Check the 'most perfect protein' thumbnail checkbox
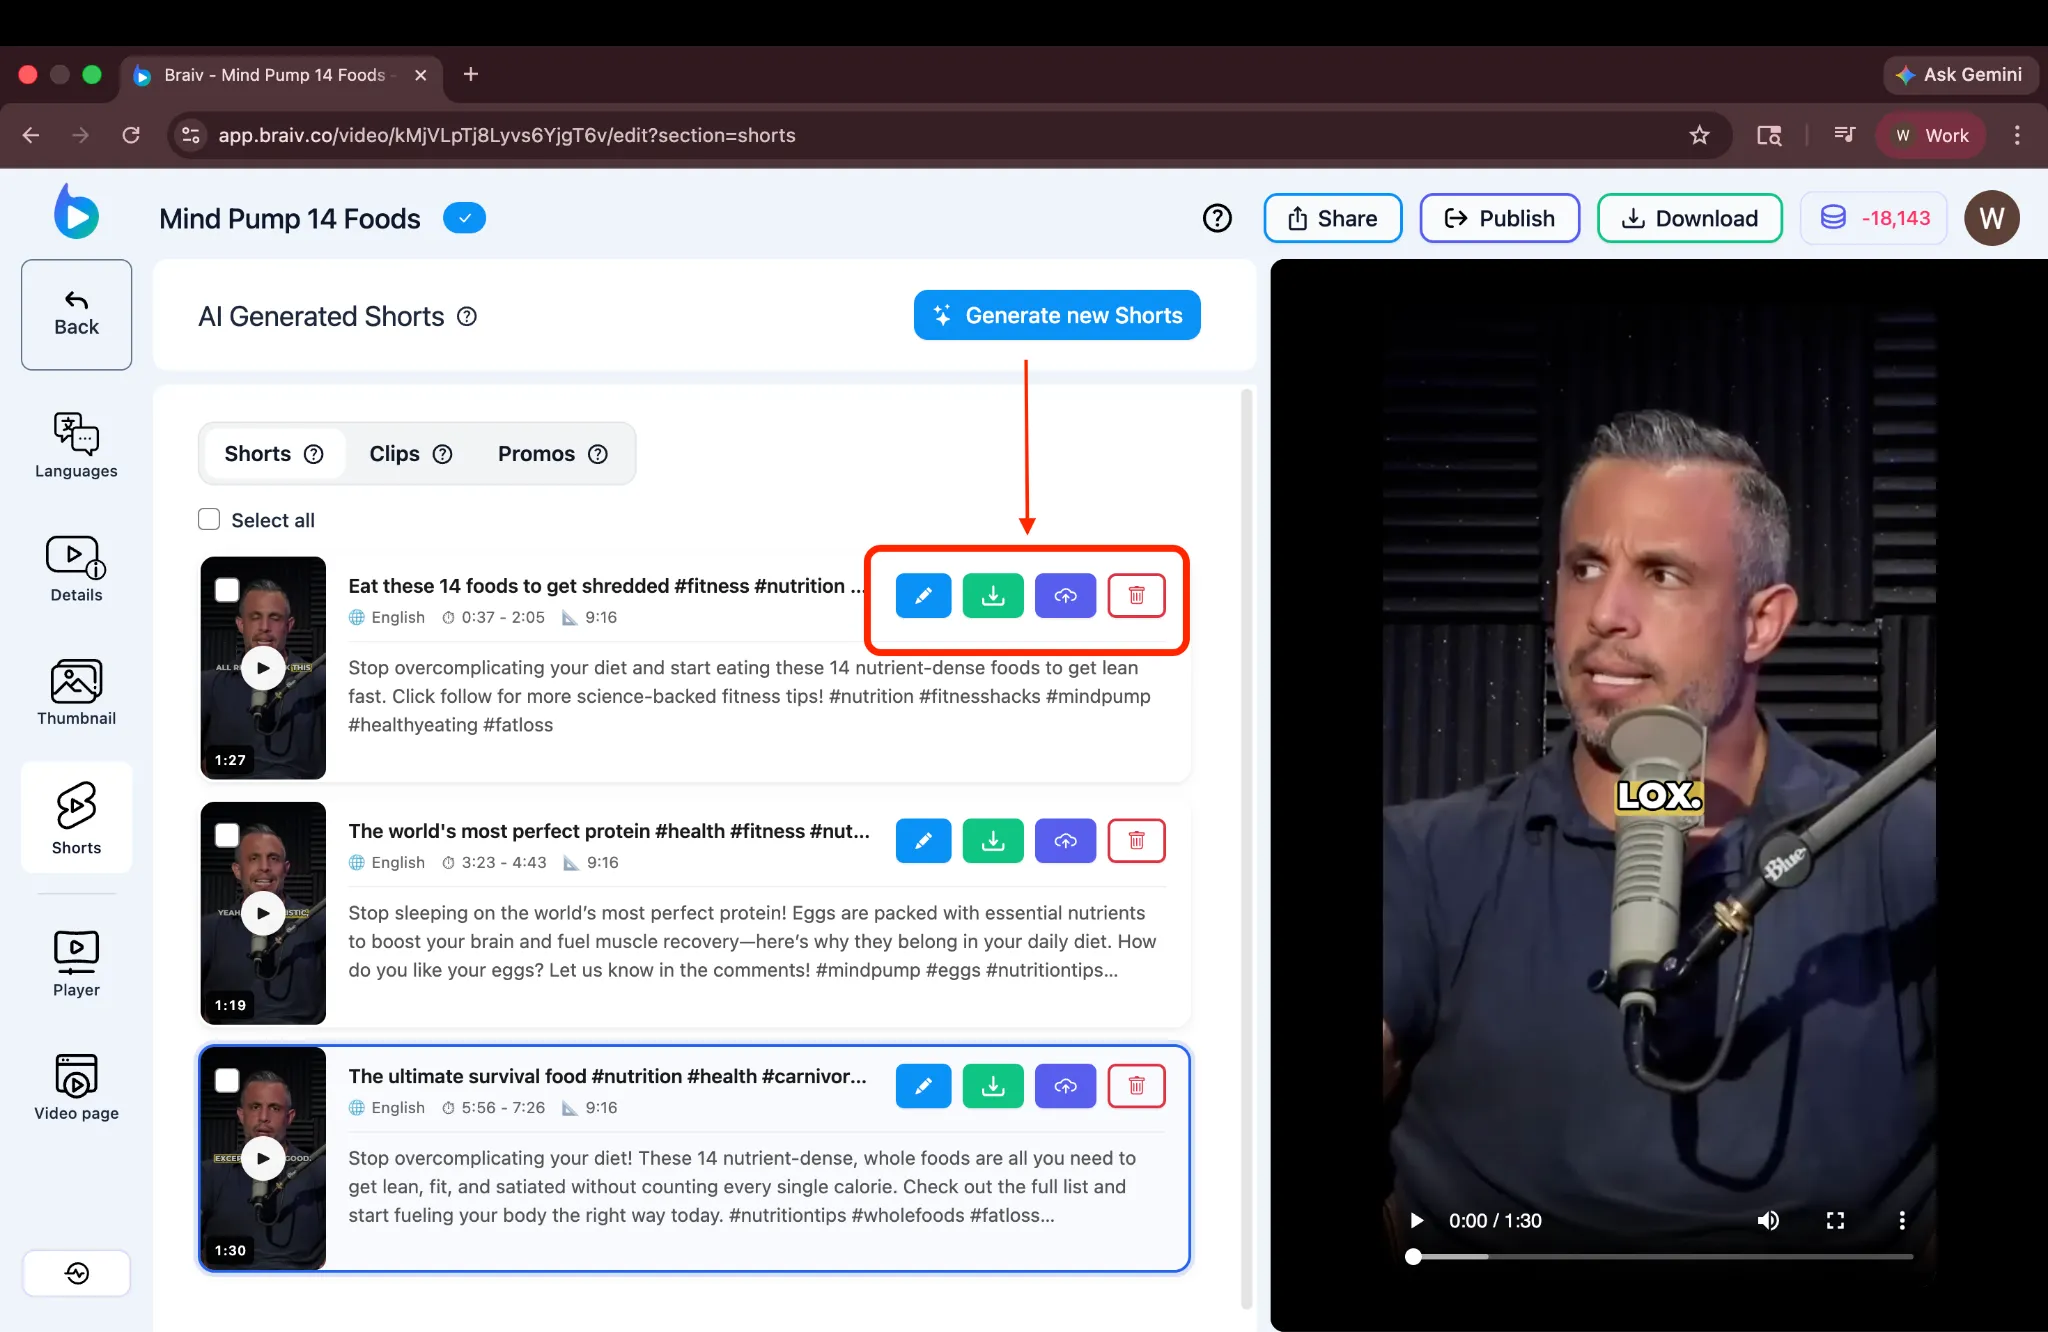2048x1332 pixels. 227,835
